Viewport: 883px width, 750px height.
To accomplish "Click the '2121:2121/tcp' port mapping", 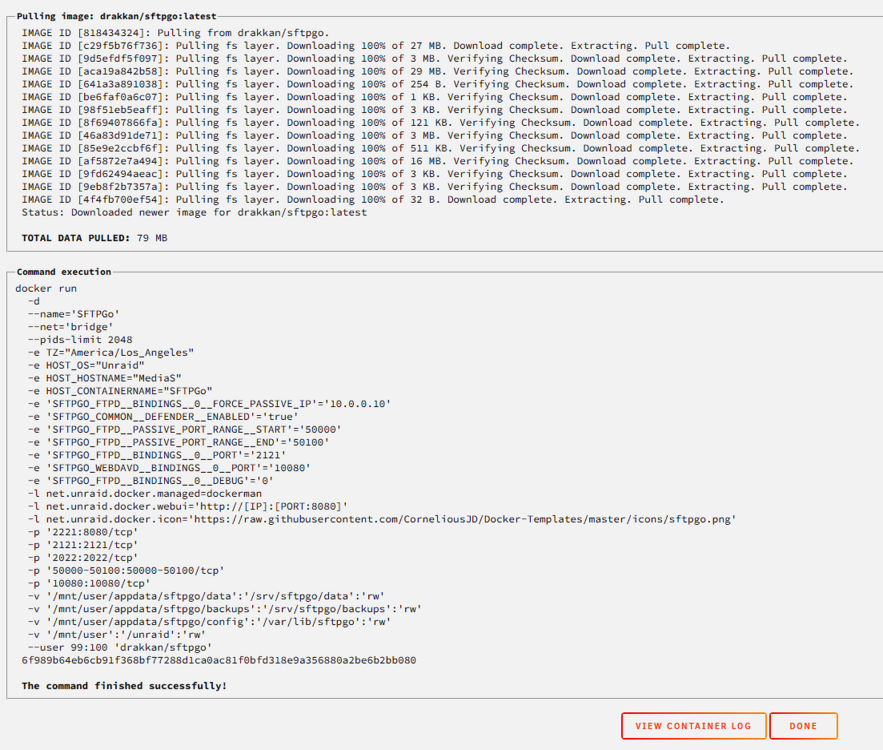I will point(83,546).
